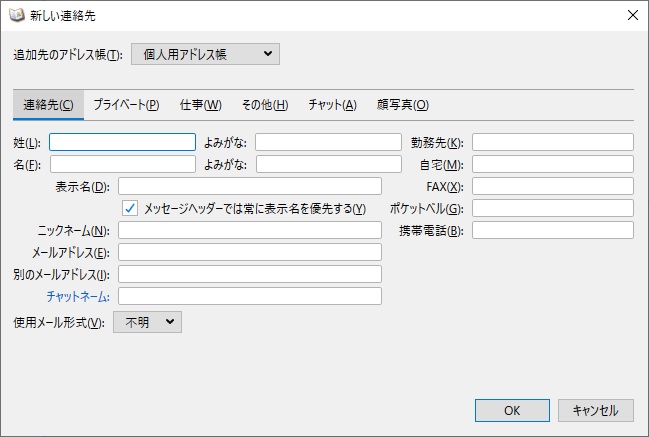This screenshot has height=437, width=649.
Task: Select the 表示名 input box
Action: pyautogui.click(x=250, y=186)
